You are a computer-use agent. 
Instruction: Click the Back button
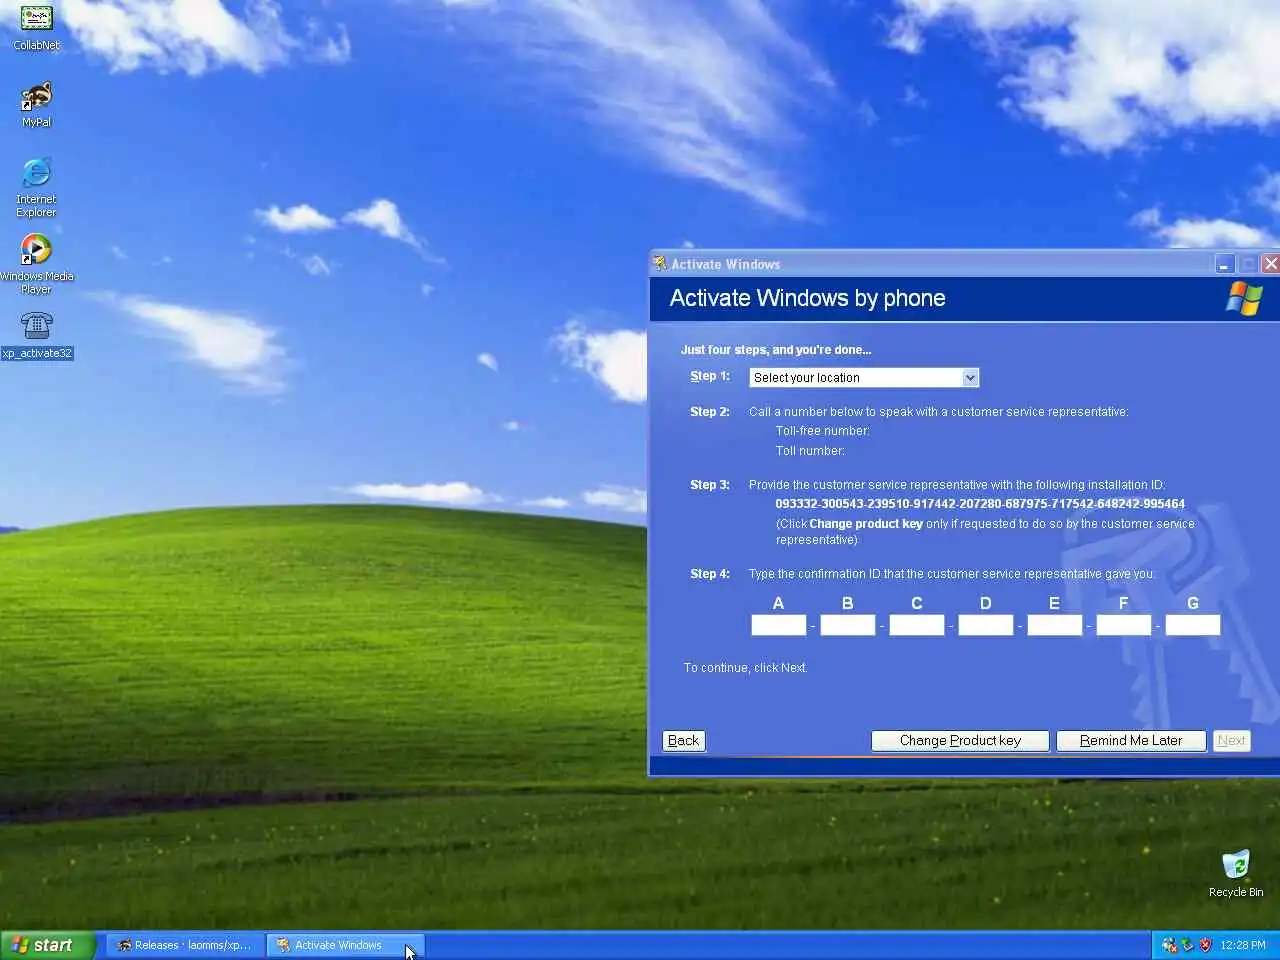[683, 741]
